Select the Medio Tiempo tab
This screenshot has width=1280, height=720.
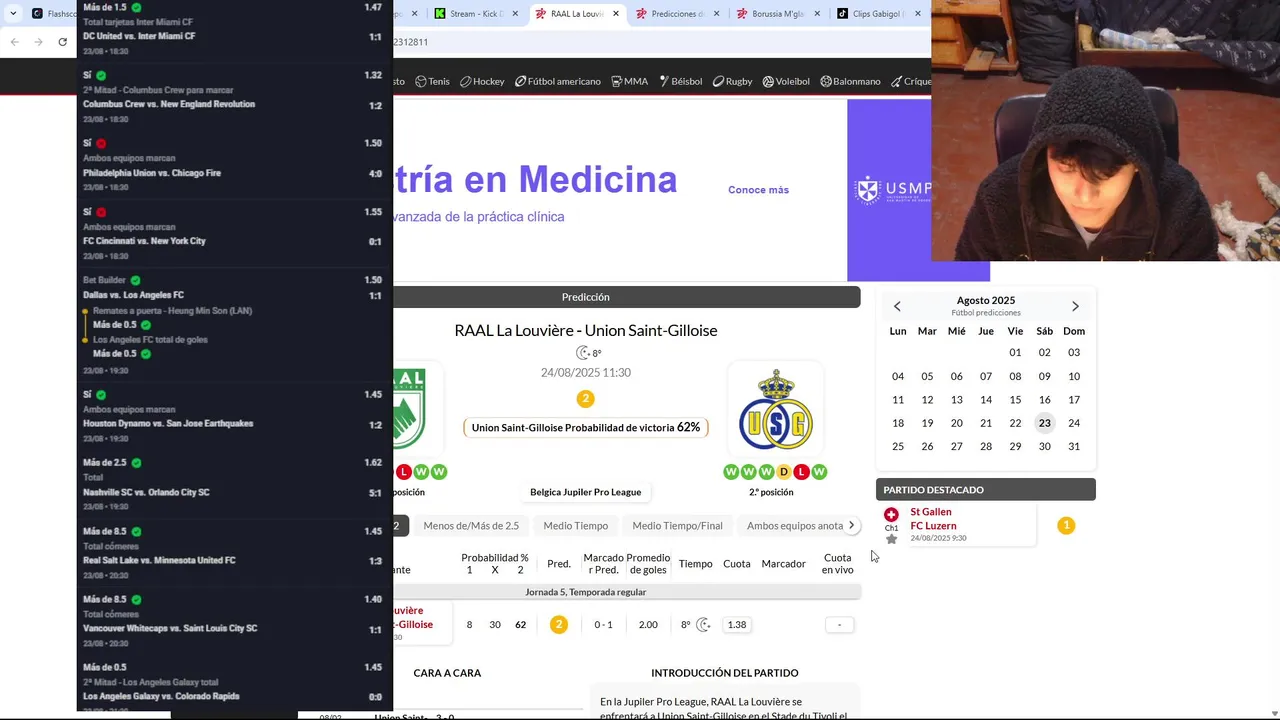tap(575, 526)
